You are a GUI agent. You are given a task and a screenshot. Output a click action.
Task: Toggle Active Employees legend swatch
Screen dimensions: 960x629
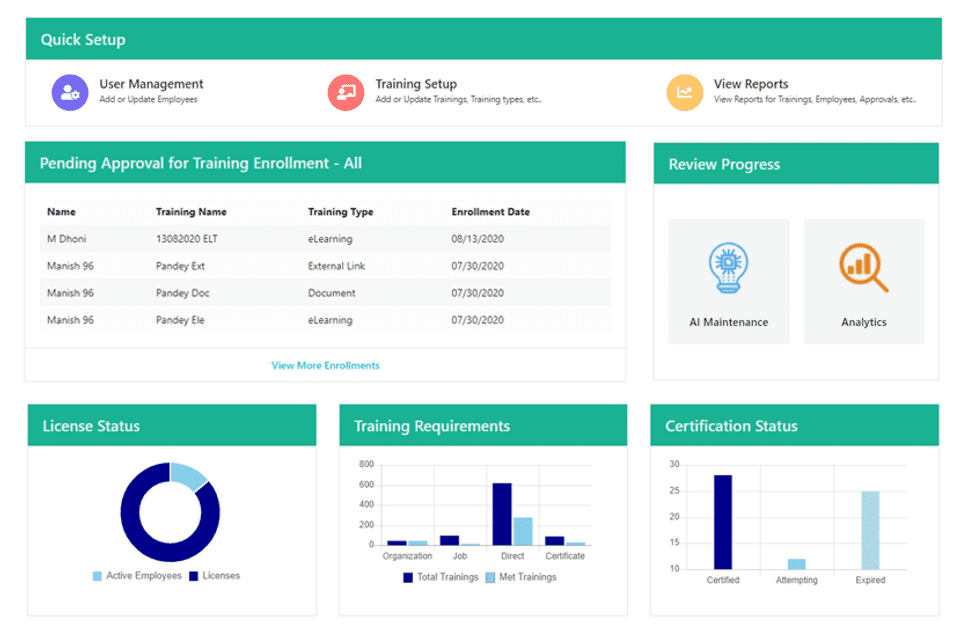pos(97,576)
